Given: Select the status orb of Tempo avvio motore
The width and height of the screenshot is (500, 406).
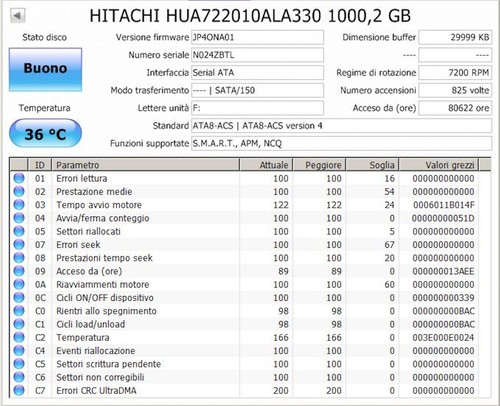Looking at the screenshot, I should (19, 205).
